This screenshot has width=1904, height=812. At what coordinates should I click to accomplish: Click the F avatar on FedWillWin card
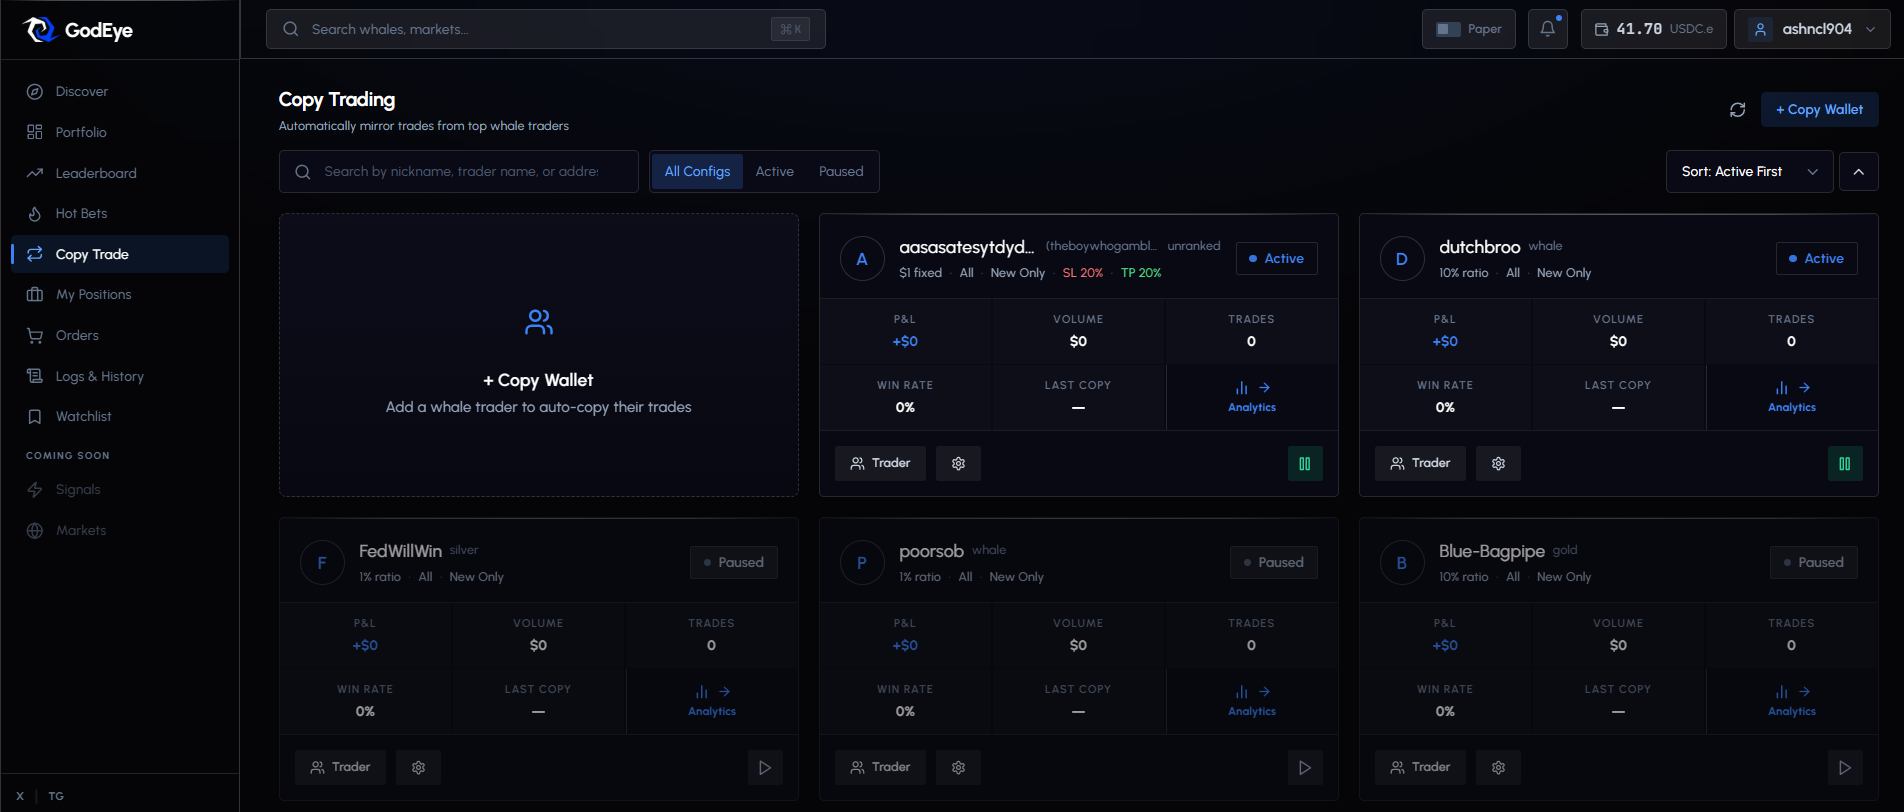click(x=322, y=563)
